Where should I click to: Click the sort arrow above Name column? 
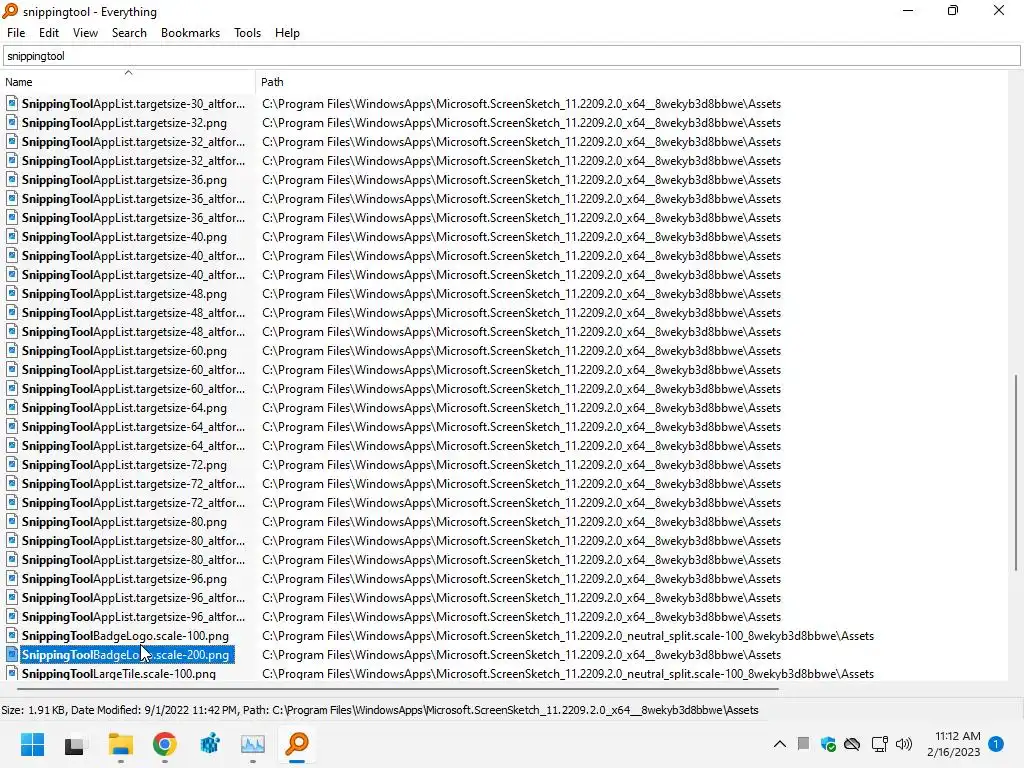tap(129, 72)
